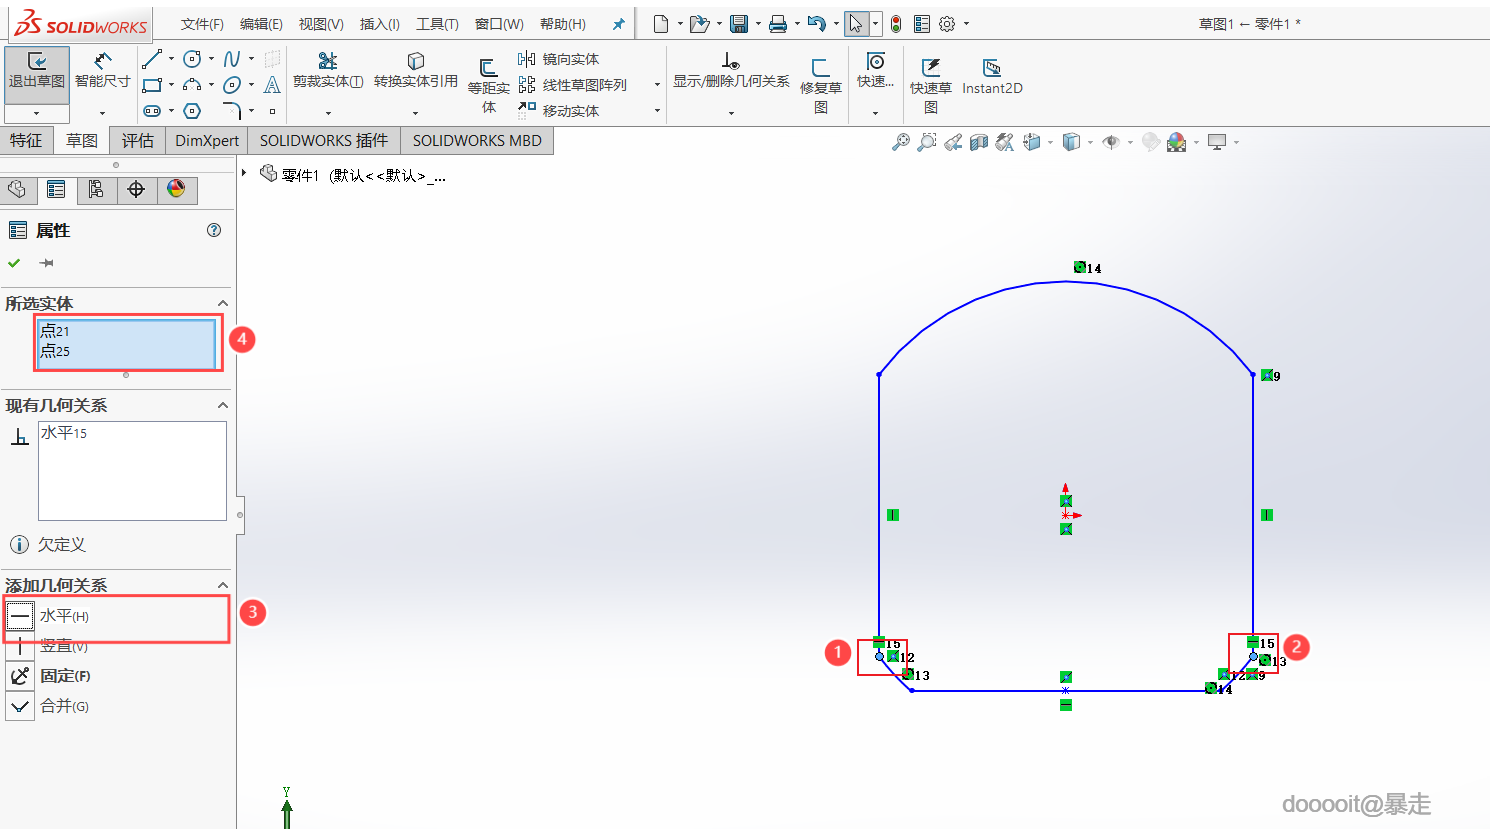The height and width of the screenshot is (829, 1490).
Task: Open the 插入(I) menu
Action: point(379,24)
